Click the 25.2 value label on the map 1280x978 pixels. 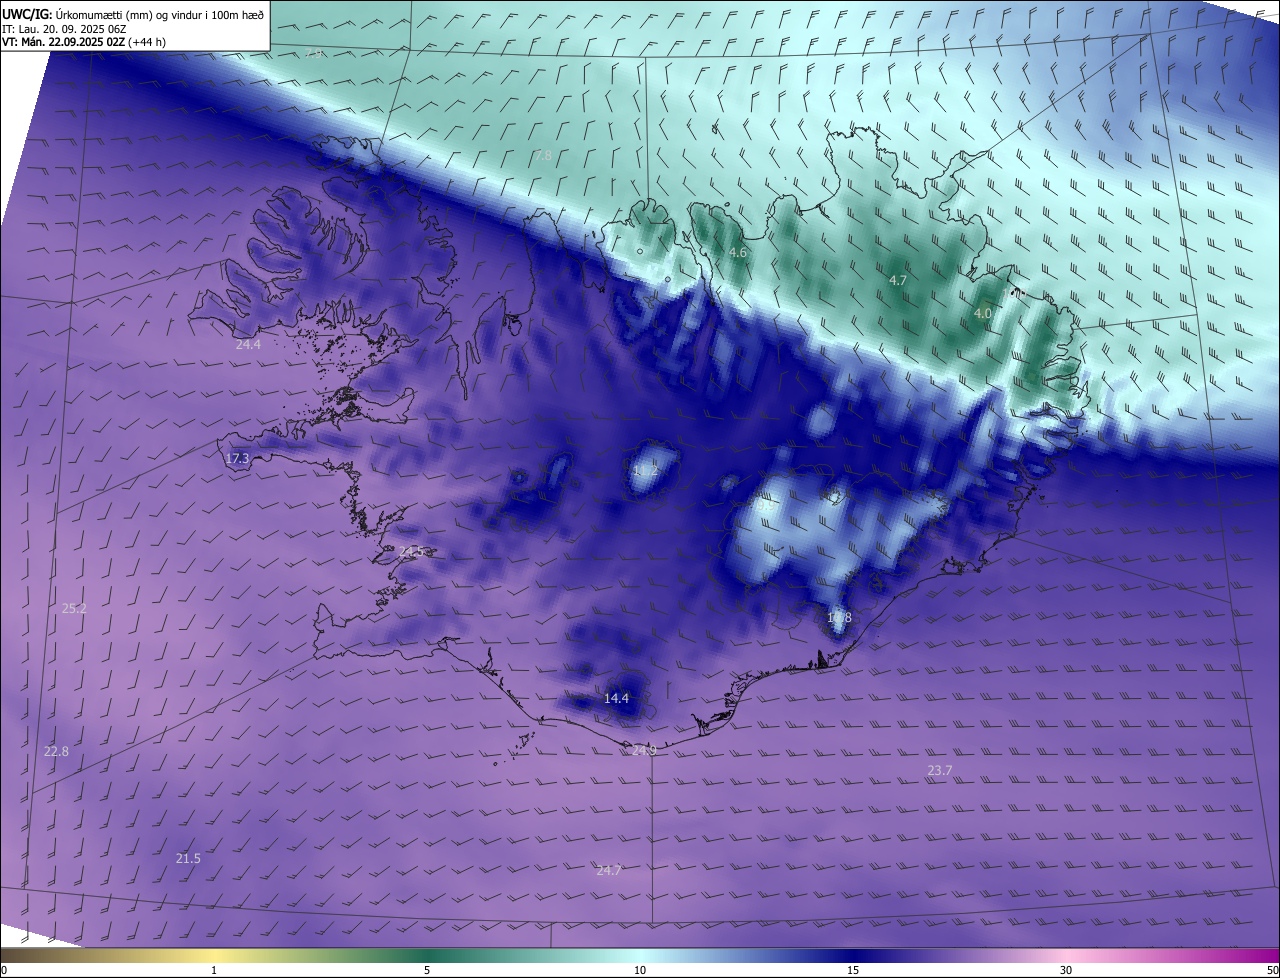point(74,608)
